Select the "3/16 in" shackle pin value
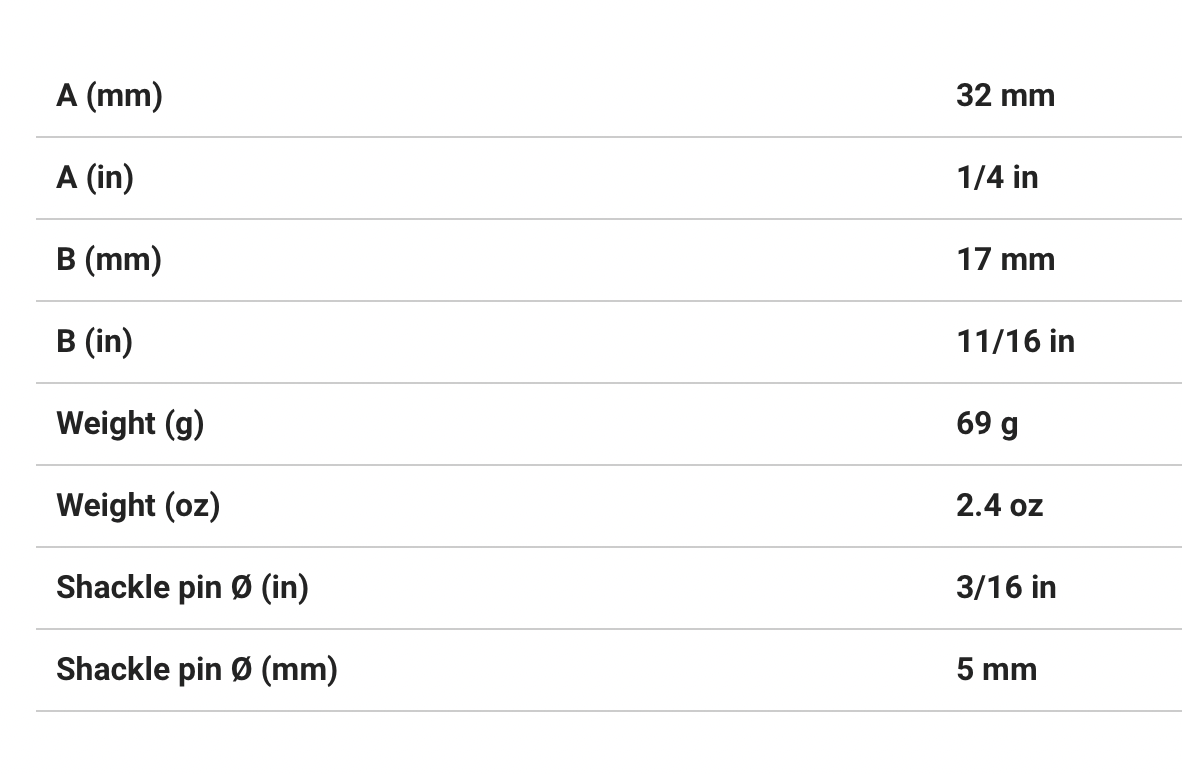This screenshot has height=774, width=1182. (1005, 588)
